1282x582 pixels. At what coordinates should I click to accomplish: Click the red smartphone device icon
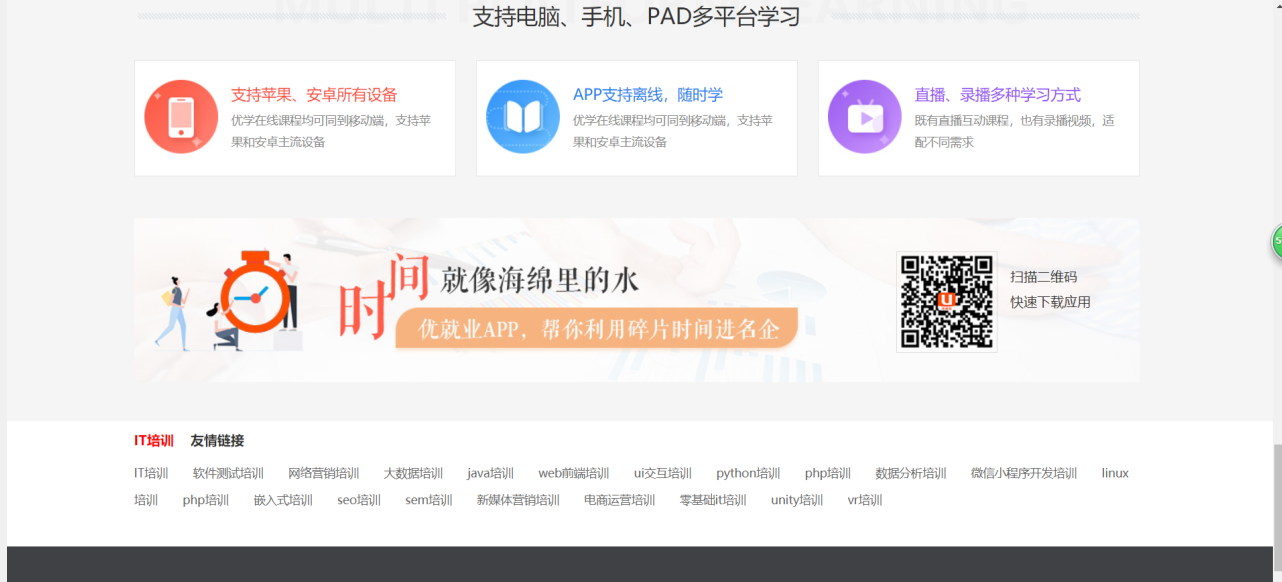181,117
